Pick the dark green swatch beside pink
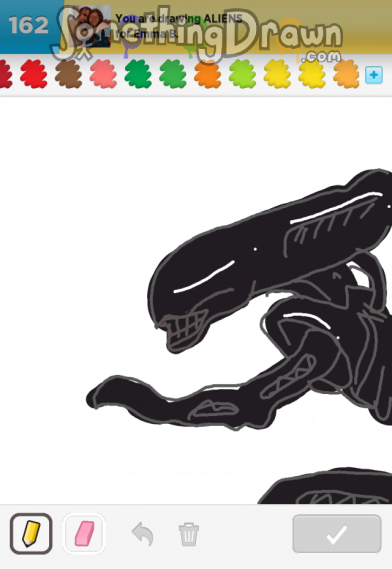This screenshot has width=392, height=569. pos(138,74)
